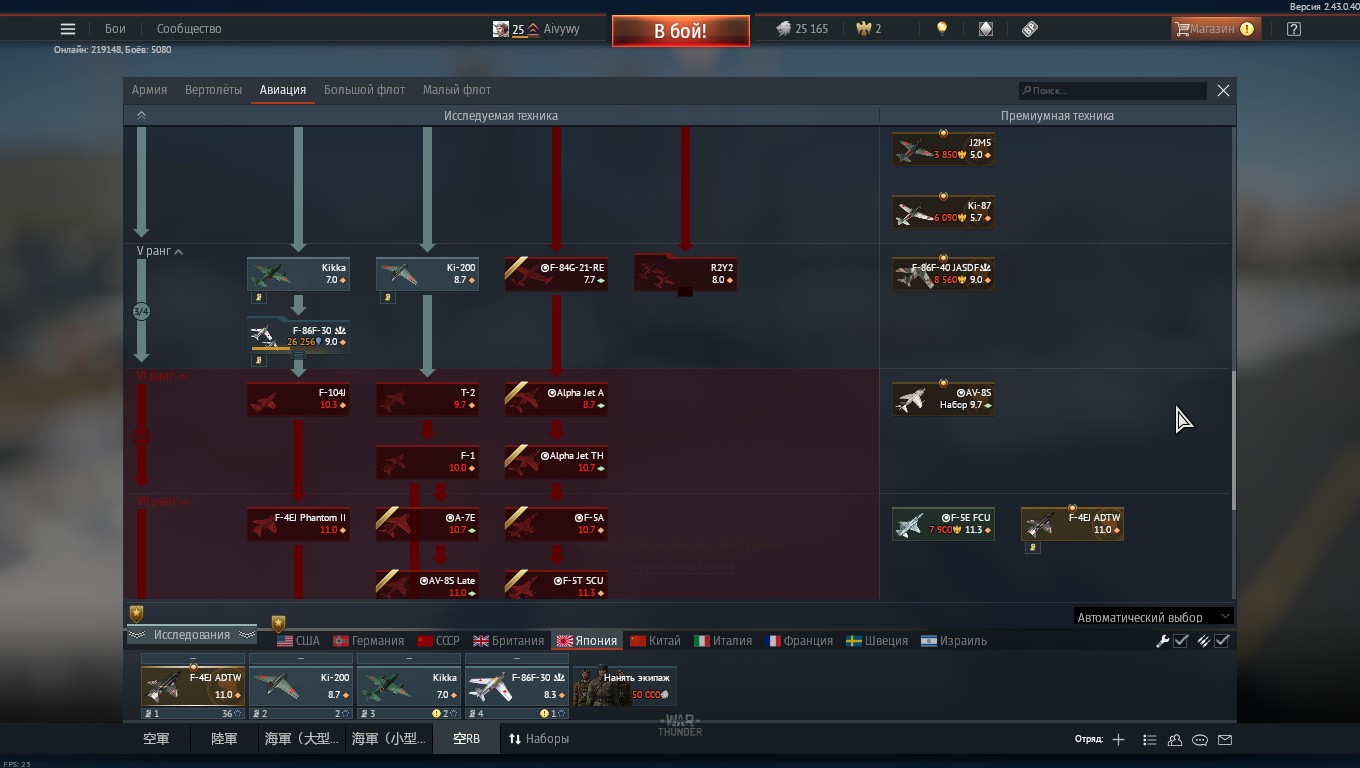Collapse the VI ранг section

[162, 376]
